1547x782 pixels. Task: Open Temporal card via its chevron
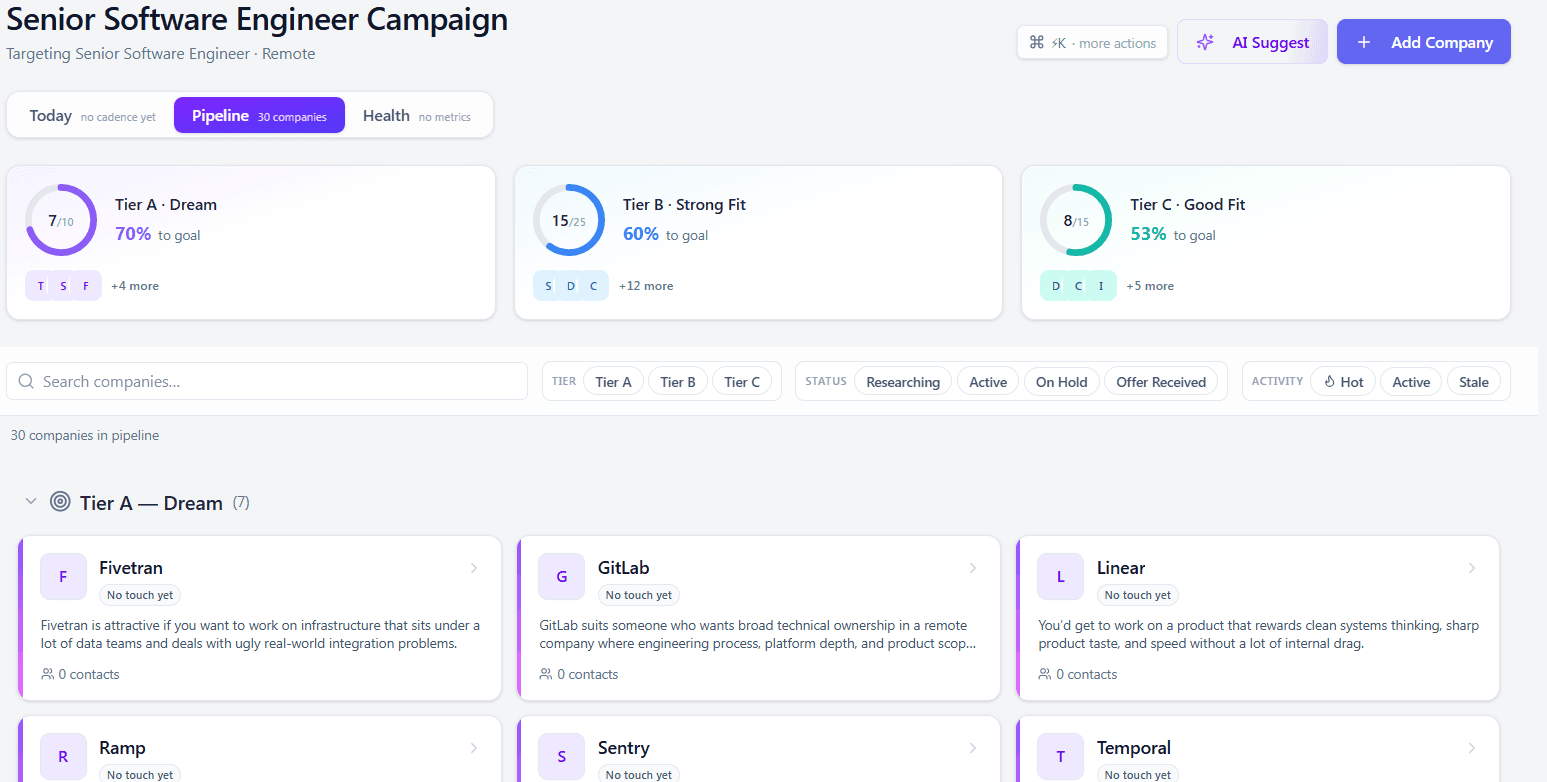tap(1471, 748)
